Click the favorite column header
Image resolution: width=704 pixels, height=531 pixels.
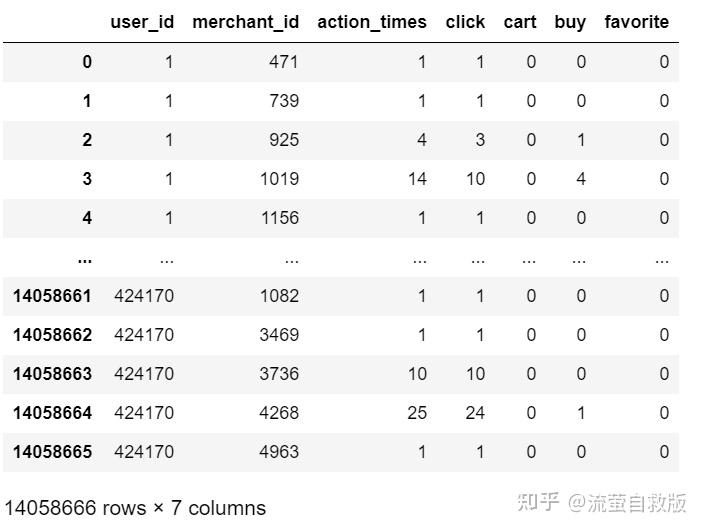click(636, 22)
